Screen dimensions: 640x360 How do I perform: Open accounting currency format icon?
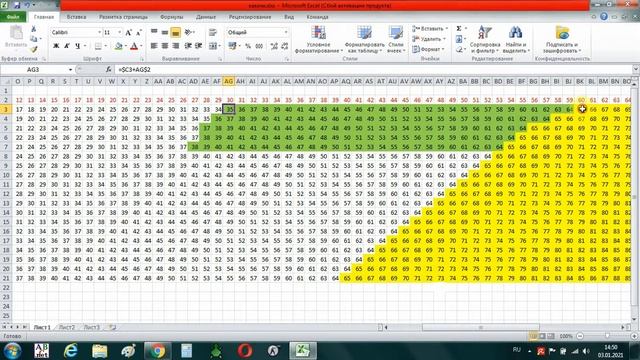[x=232, y=46]
